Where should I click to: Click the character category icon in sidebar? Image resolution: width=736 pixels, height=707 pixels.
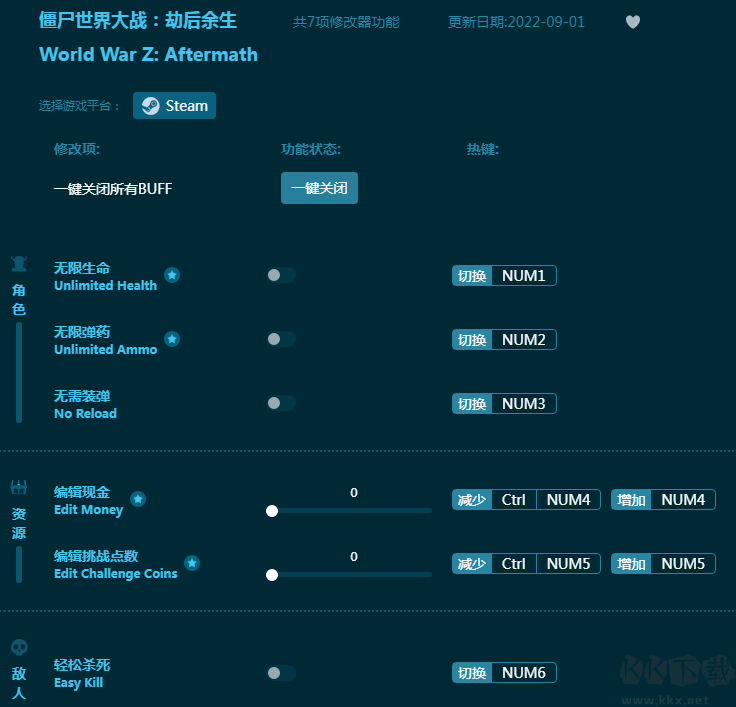click(19, 265)
